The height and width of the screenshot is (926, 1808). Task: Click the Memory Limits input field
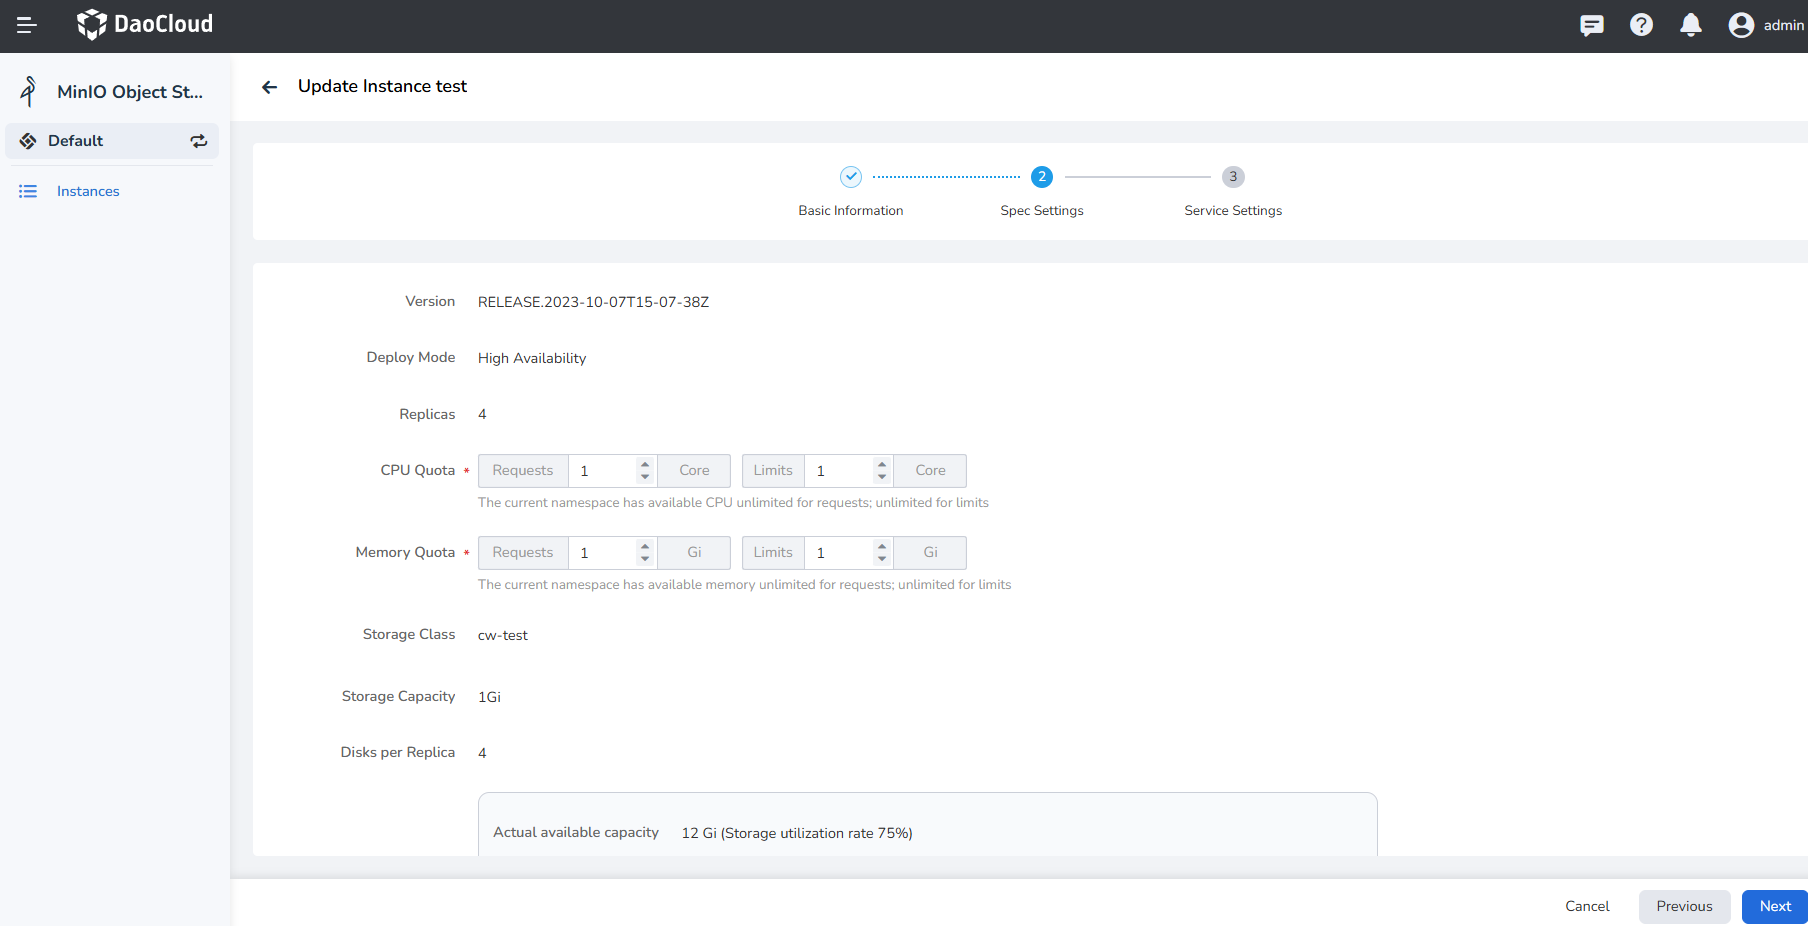[839, 553]
